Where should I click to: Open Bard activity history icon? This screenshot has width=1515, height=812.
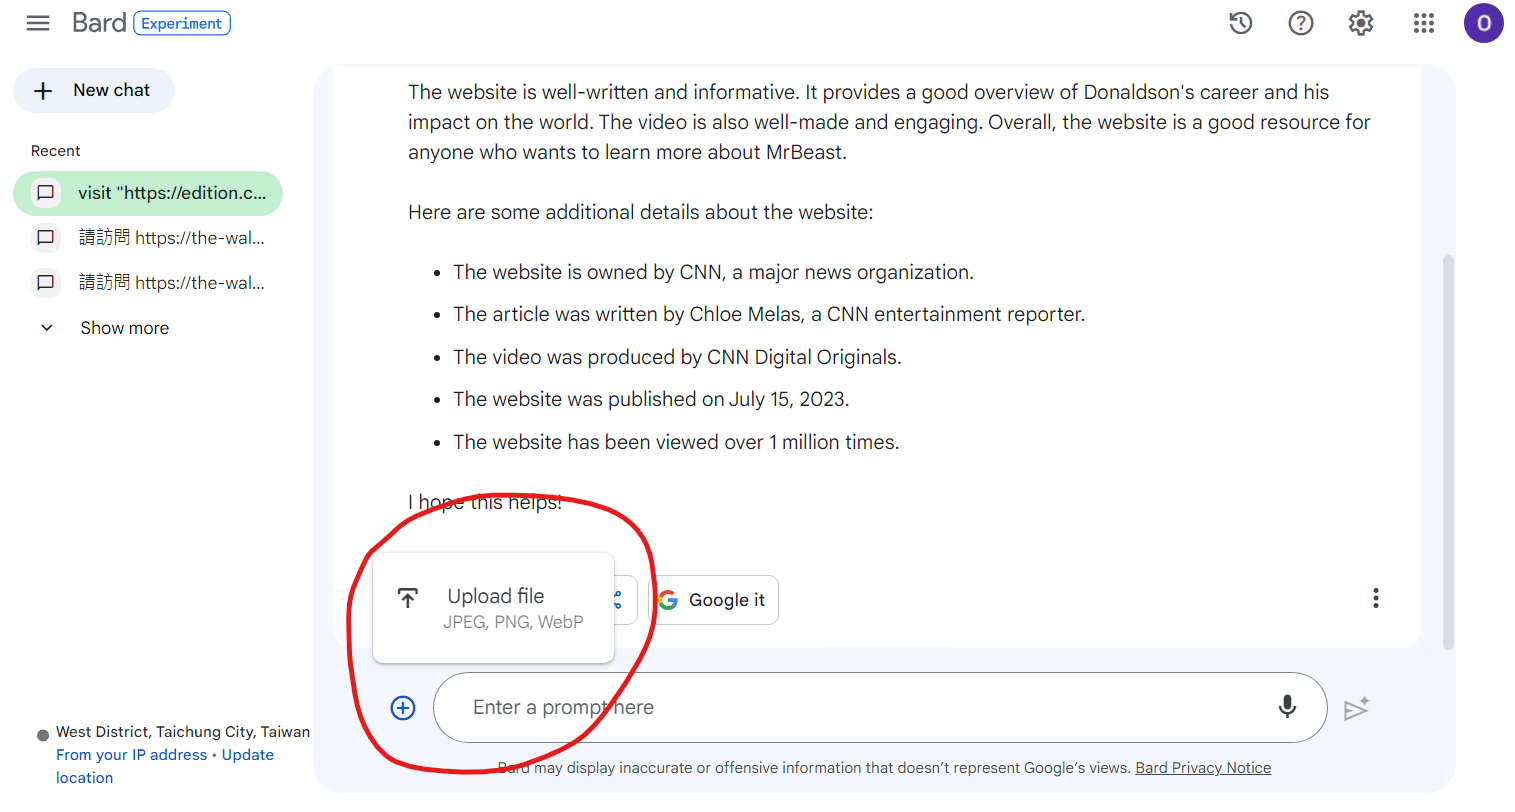pyautogui.click(x=1241, y=23)
